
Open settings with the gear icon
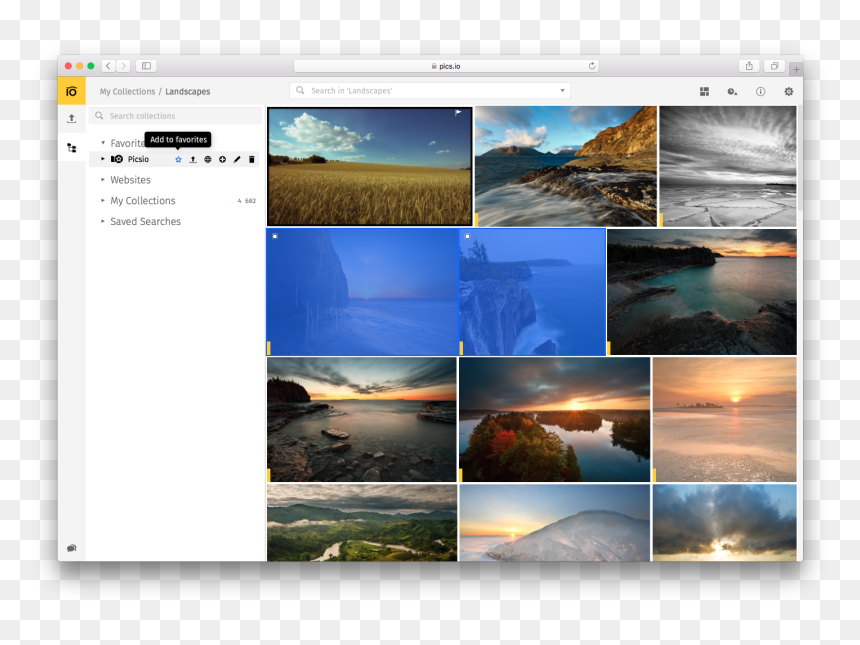(789, 92)
